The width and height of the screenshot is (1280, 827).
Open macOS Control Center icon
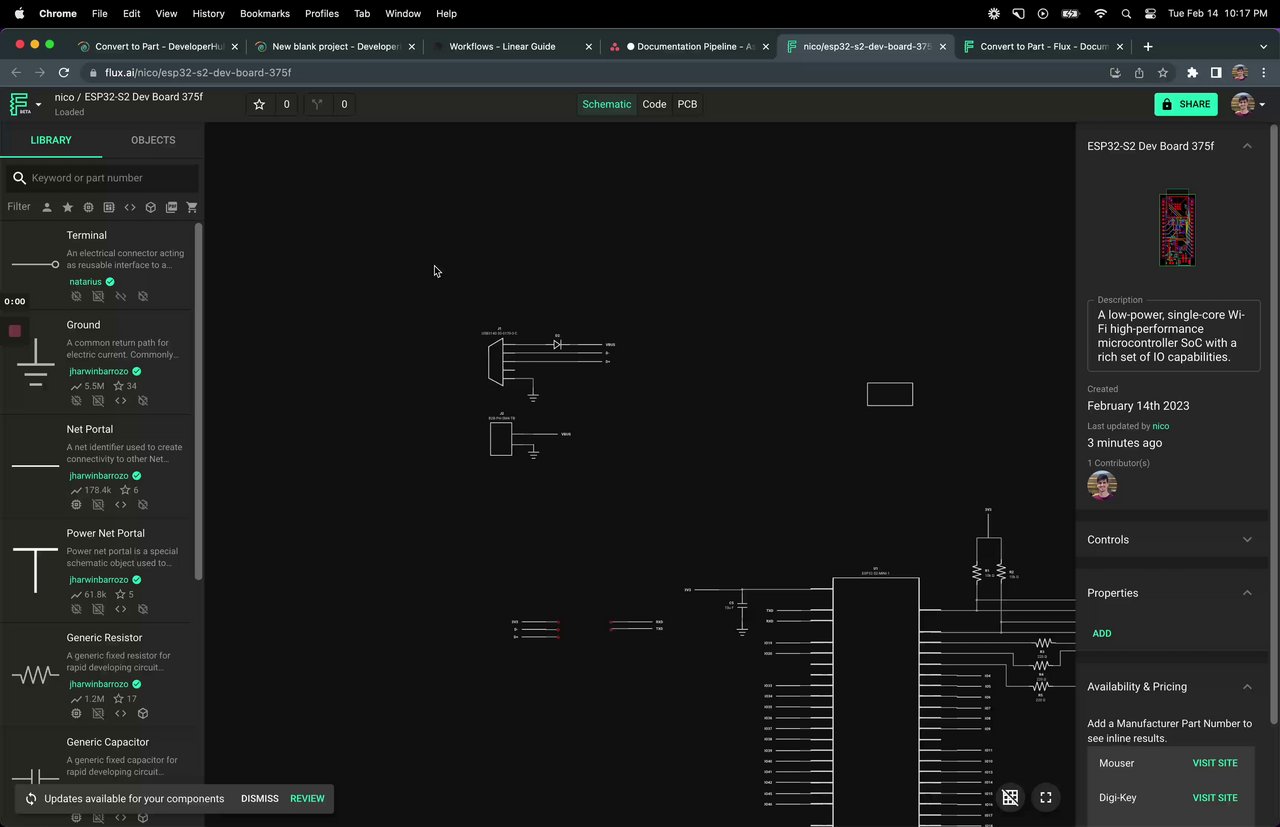coord(1150,14)
